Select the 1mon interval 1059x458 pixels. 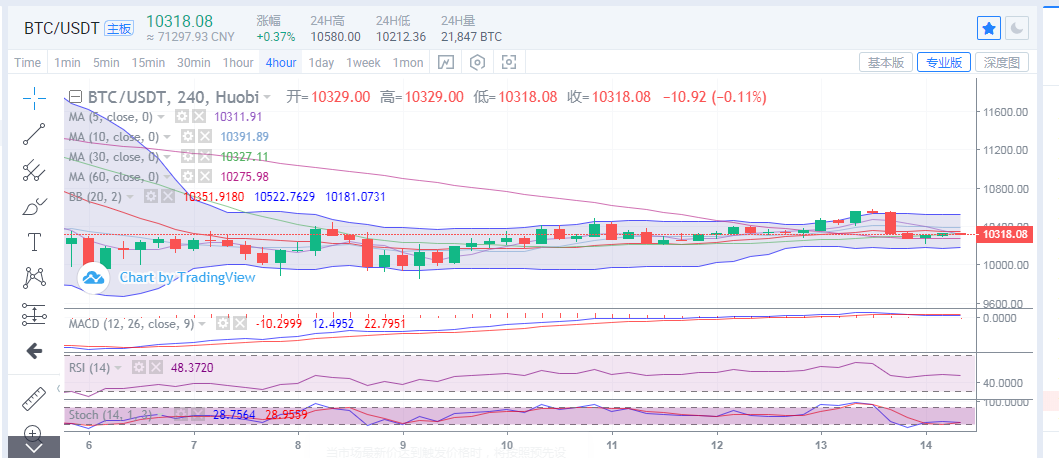click(x=408, y=63)
